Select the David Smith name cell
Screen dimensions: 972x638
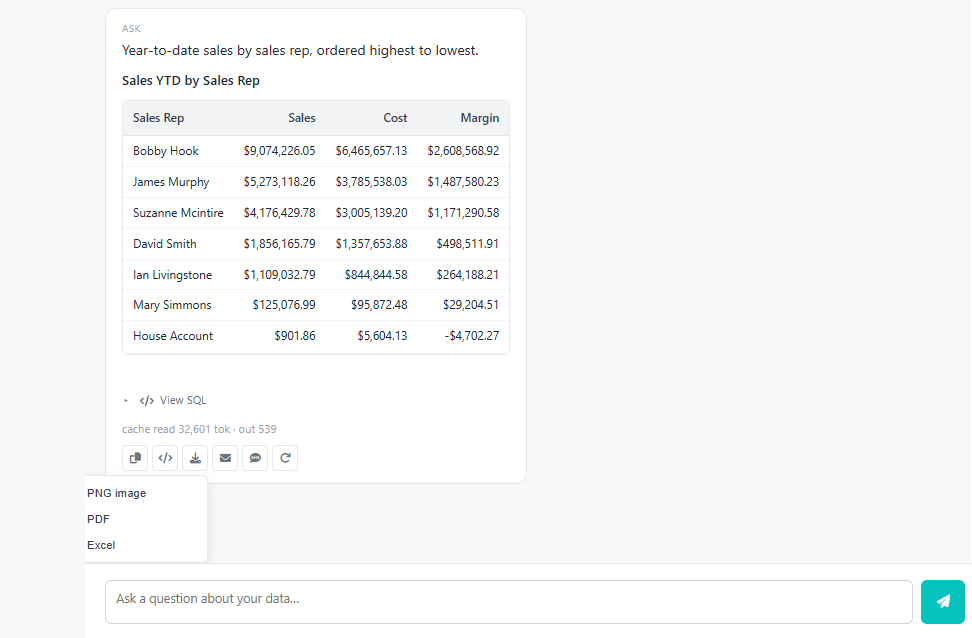pyautogui.click(x=164, y=244)
